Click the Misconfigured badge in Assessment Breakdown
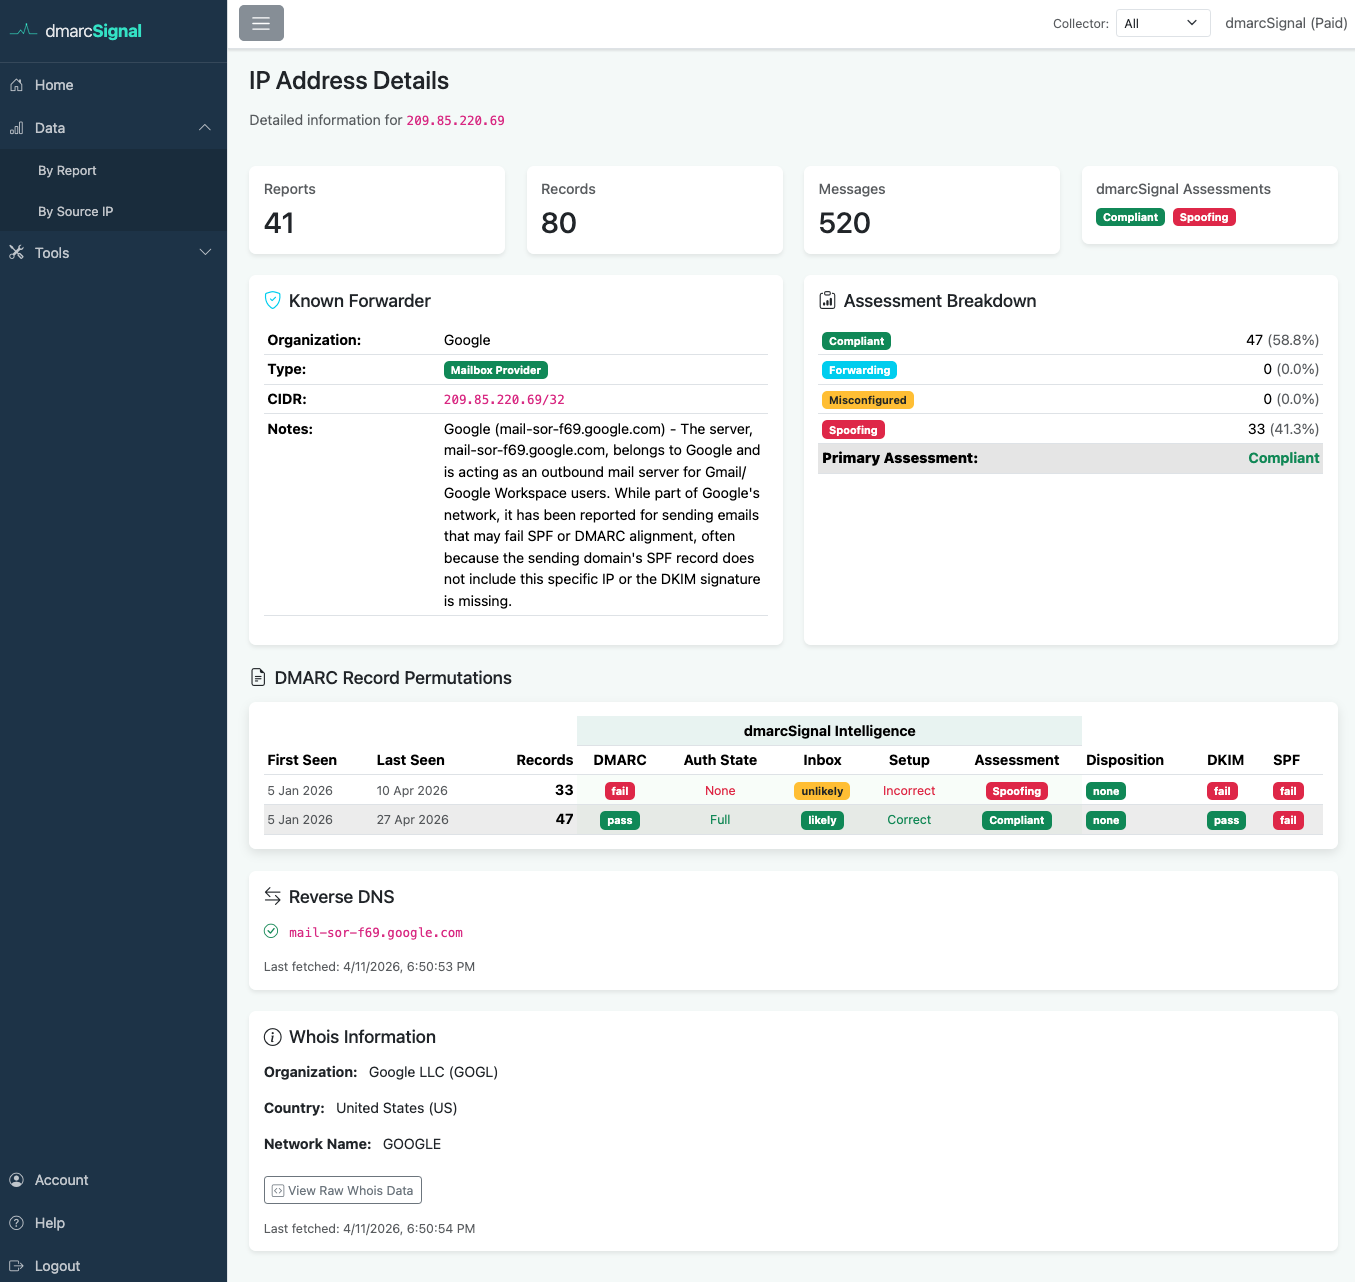Image resolution: width=1355 pixels, height=1282 pixels. [x=867, y=400]
